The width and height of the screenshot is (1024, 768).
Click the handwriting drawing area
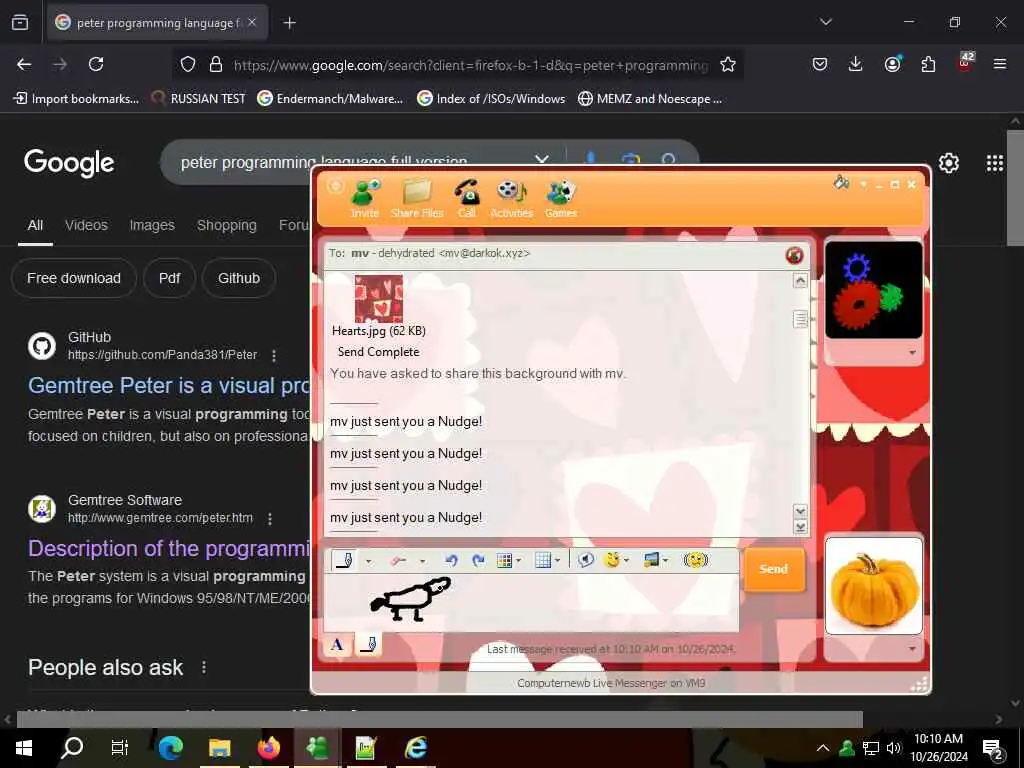click(x=532, y=602)
